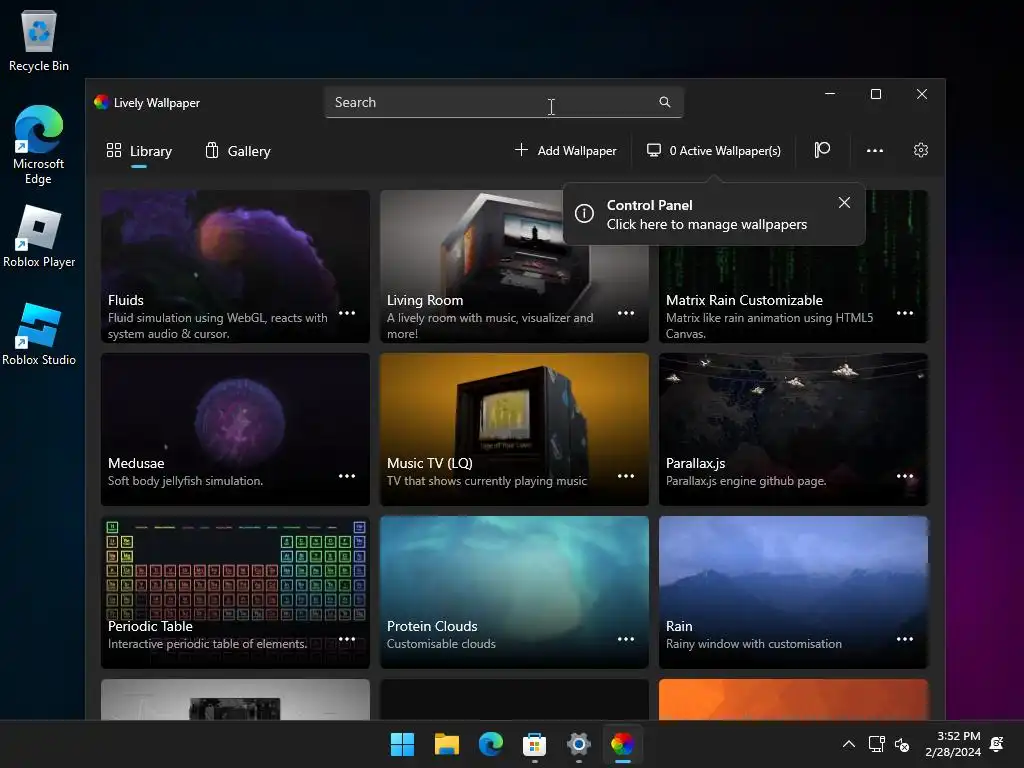Click Add Wallpaper button
The height and width of the screenshot is (768, 1024).
click(x=566, y=151)
